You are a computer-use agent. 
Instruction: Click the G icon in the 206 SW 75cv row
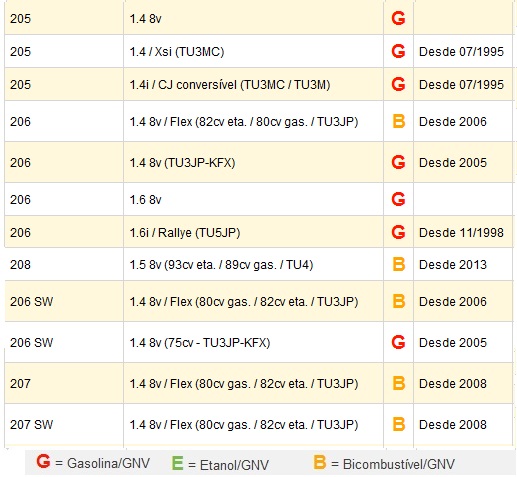(x=398, y=342)
